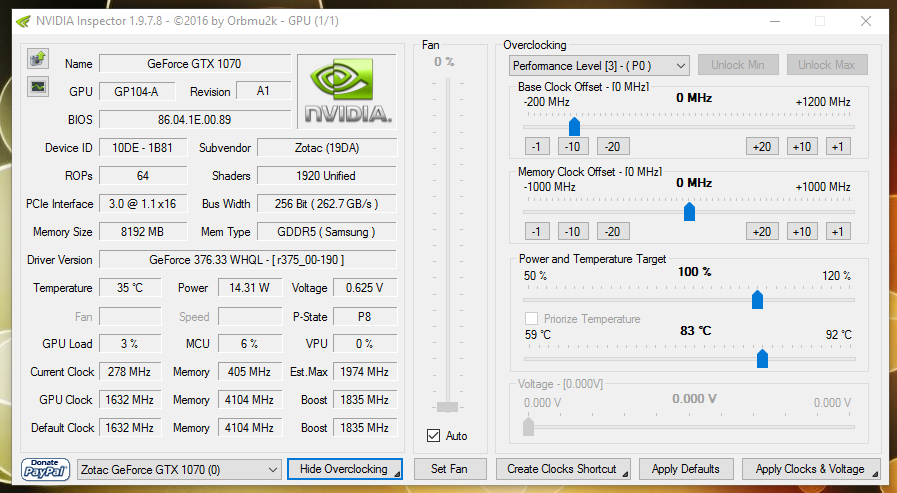Click the PayPal Donate icon

[x=45, y=469]
